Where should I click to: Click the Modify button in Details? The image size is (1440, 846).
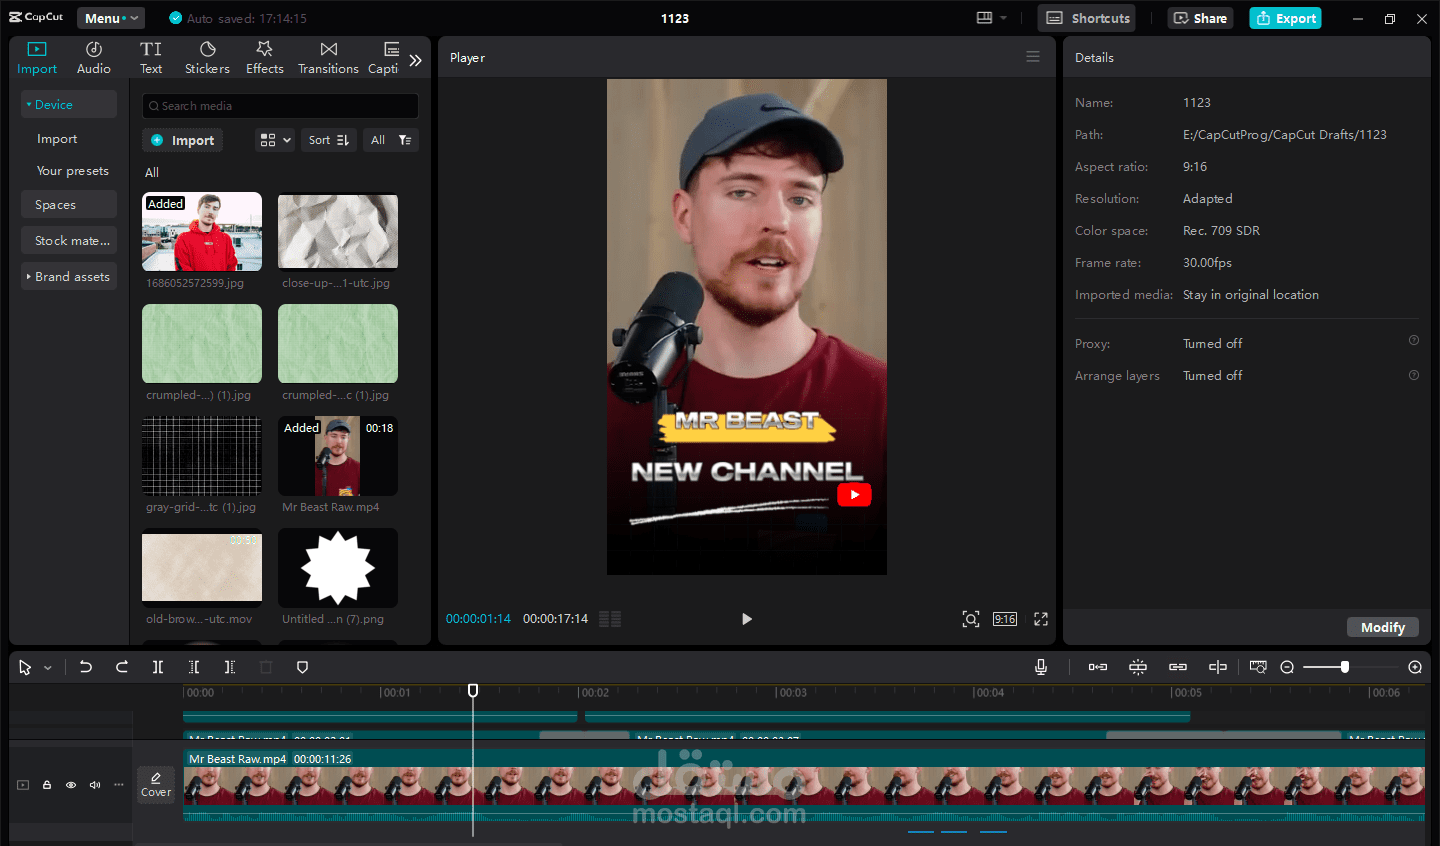click(1383, 627)
